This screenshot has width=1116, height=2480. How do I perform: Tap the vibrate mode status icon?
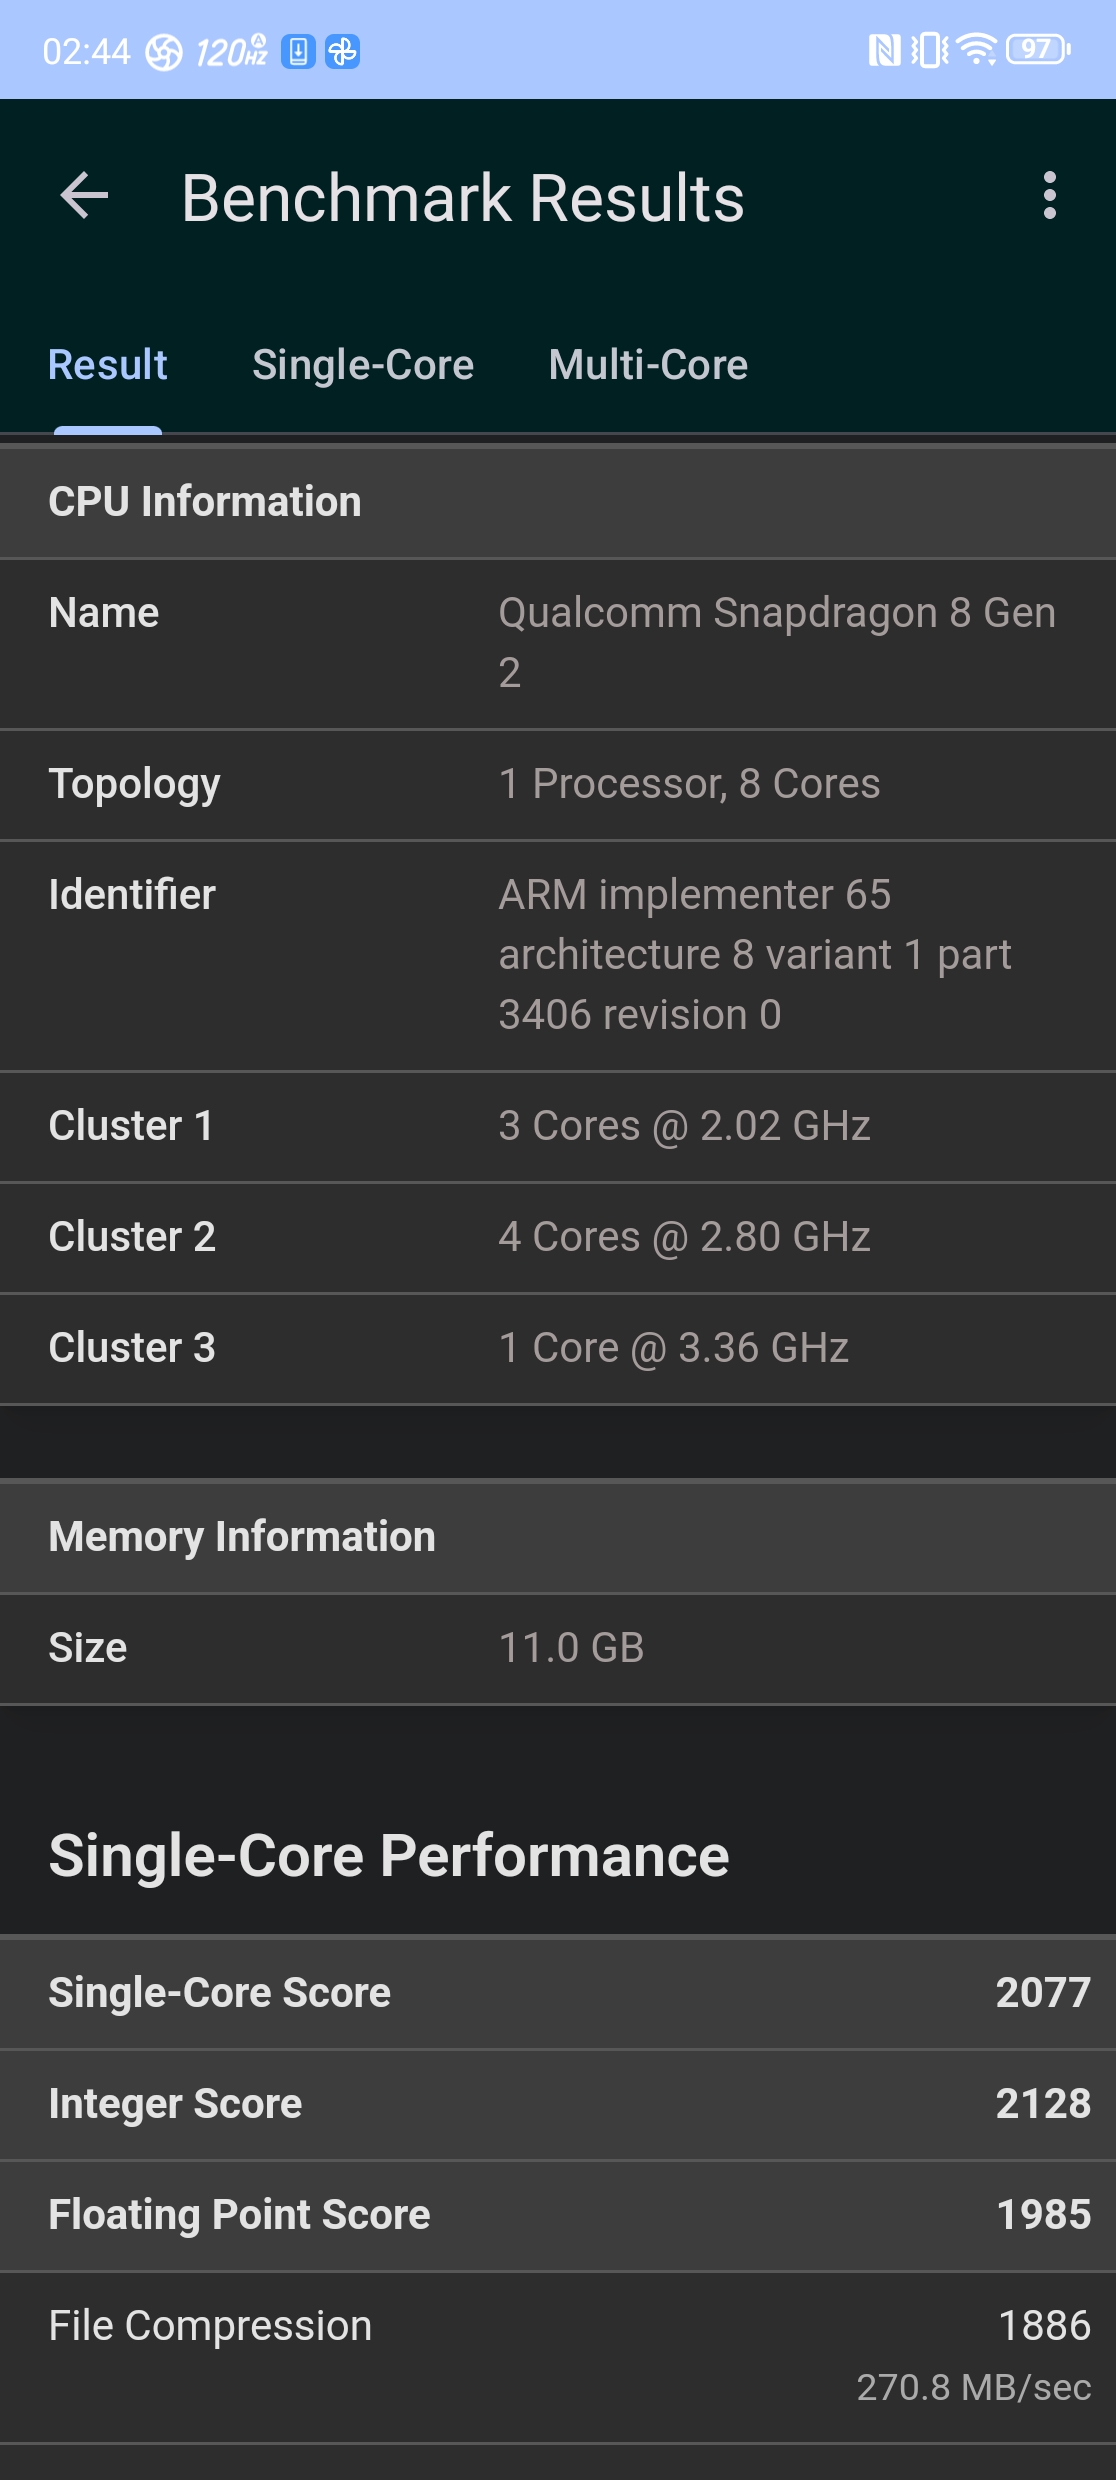pos(929,50)
